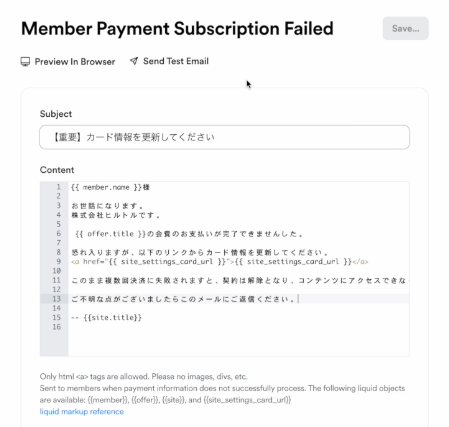Click line number 1 in the gutter

[x=58, y=187]
